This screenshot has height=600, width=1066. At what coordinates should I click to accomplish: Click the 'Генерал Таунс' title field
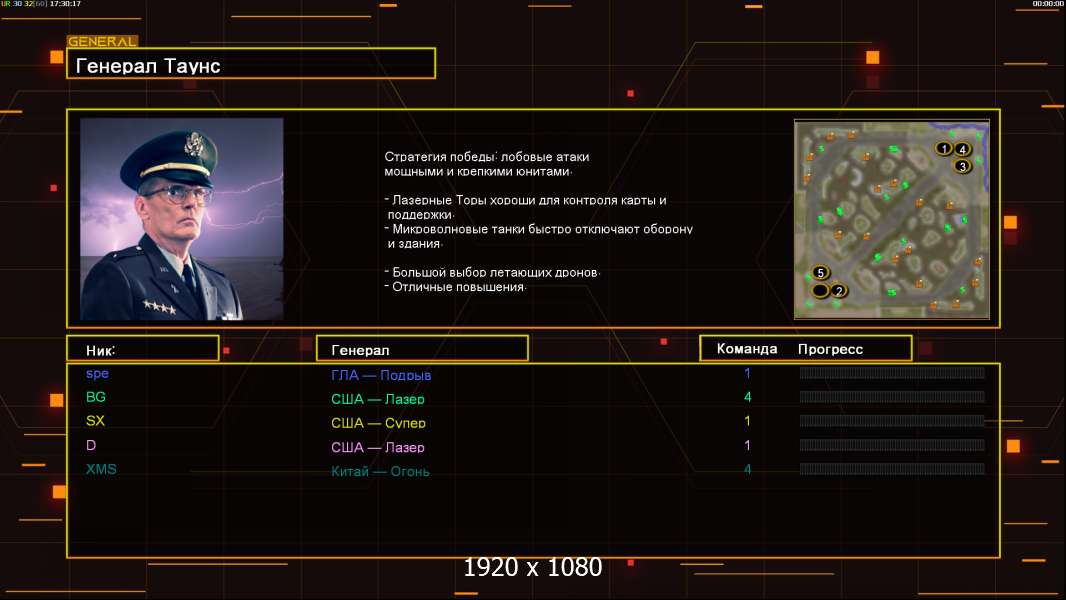click(251, 63)
